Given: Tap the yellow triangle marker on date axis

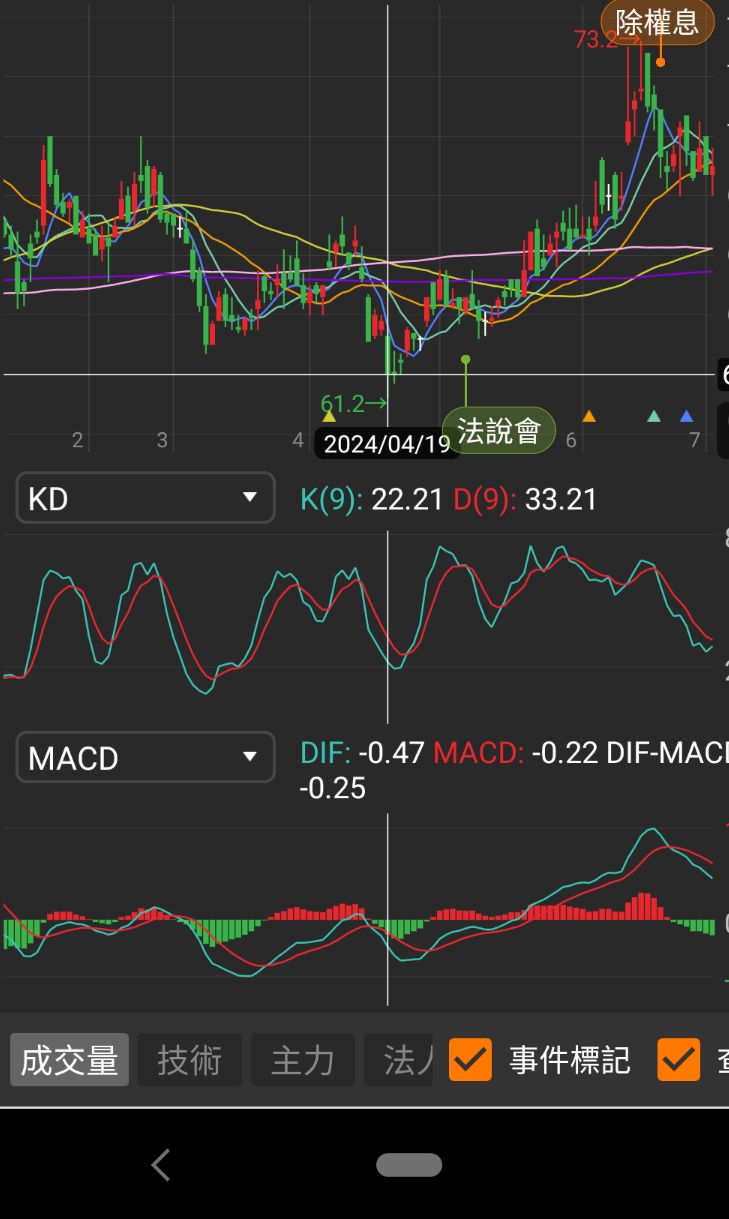Looking at the screenshot, I should [x=329, y=416].
